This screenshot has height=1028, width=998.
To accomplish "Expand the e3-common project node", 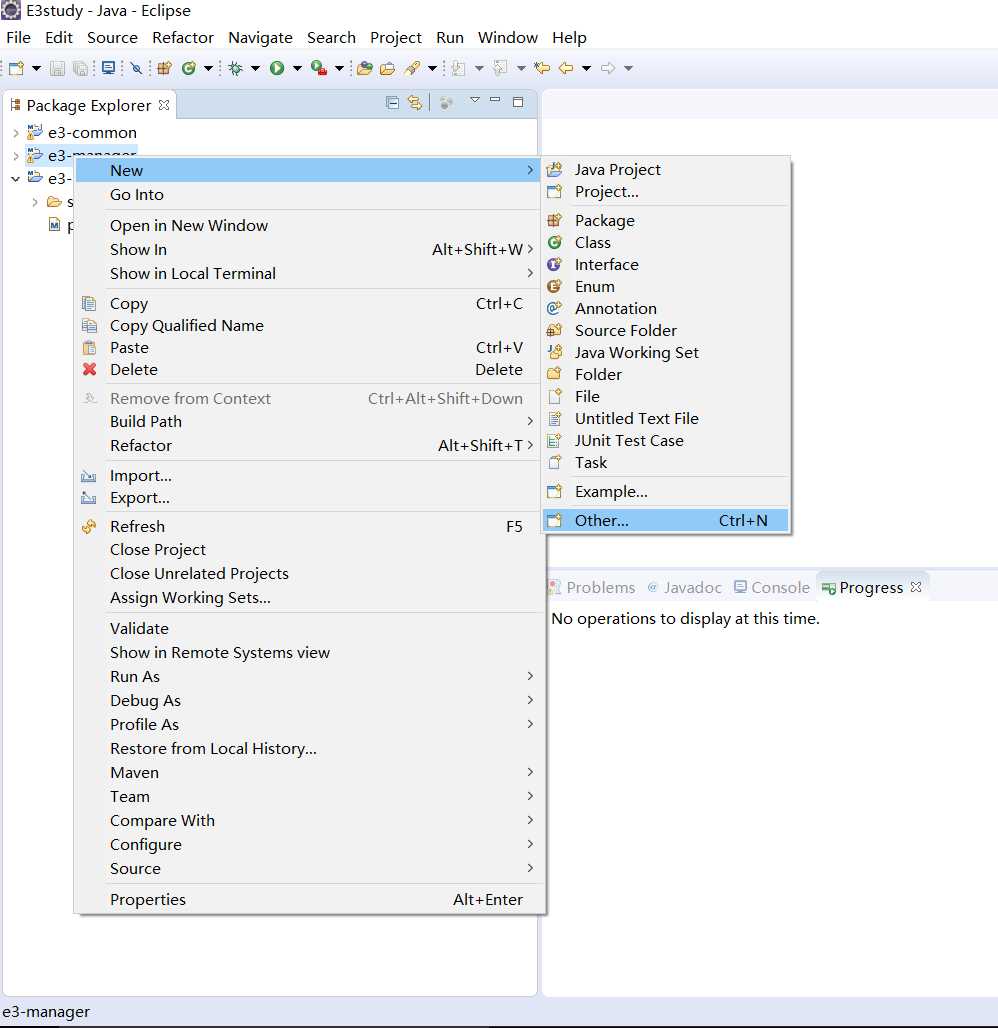I will pos(16,133).
